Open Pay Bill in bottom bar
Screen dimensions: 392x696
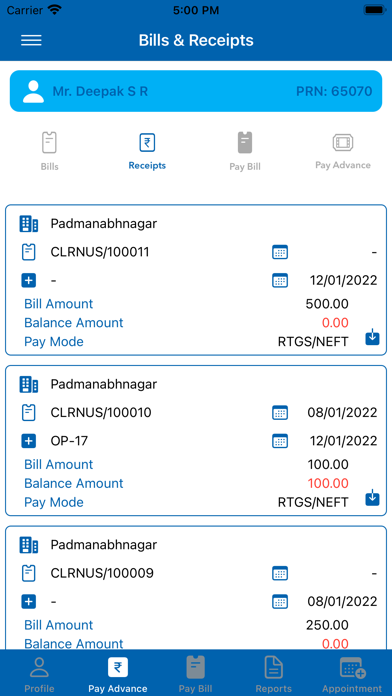(195, 675)
